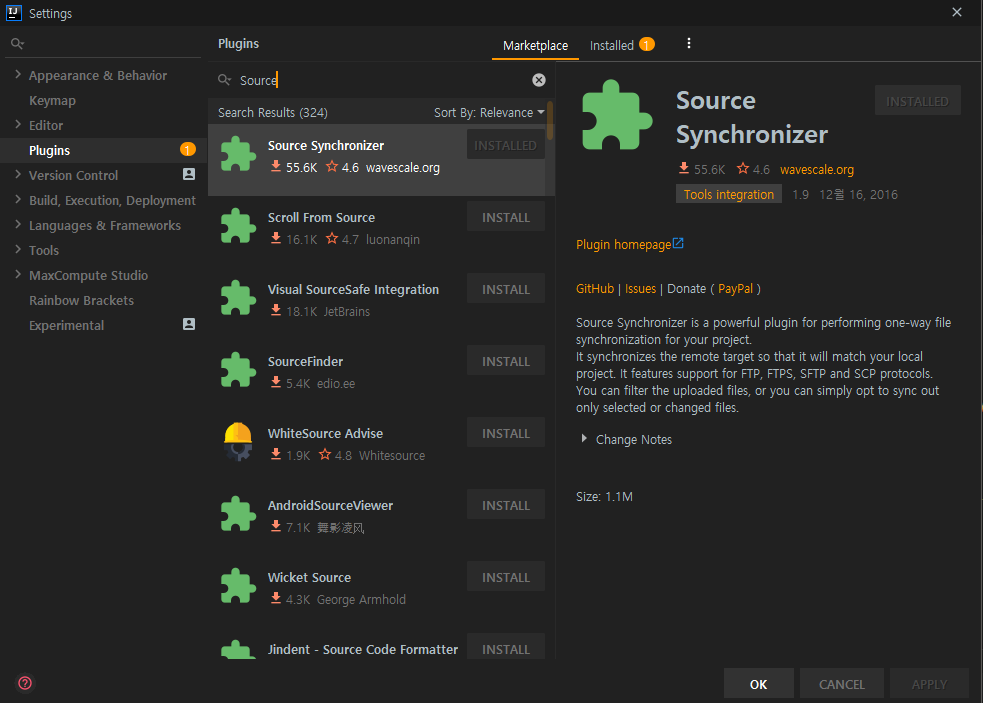Viewport: 983px width, 703px height.
Task: Click the SourceFinder plugin icon
Action: click(238, 370)
